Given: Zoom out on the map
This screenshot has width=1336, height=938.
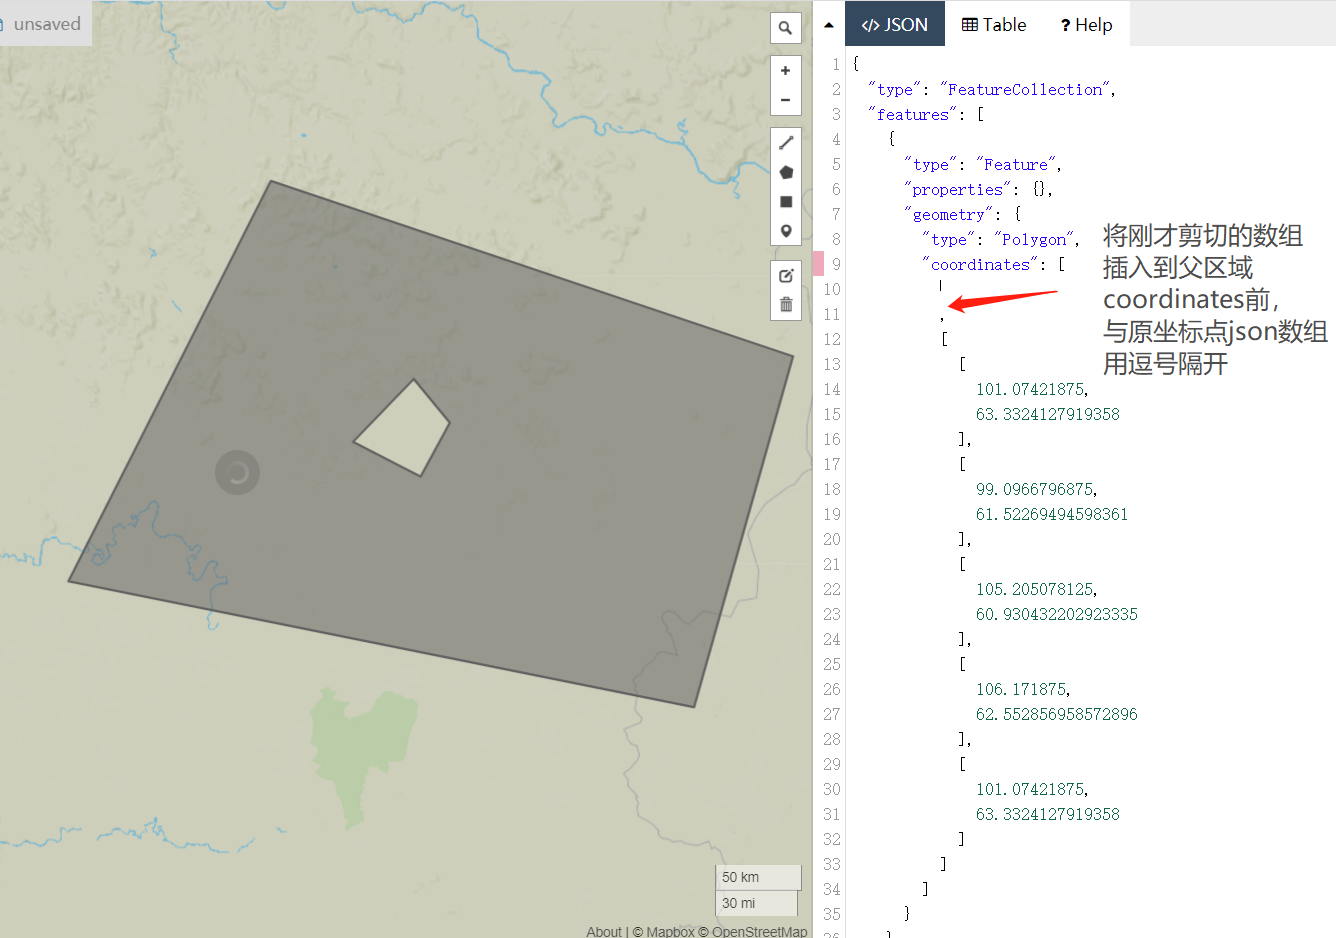Looking at the screenshot, I should 786,98.
